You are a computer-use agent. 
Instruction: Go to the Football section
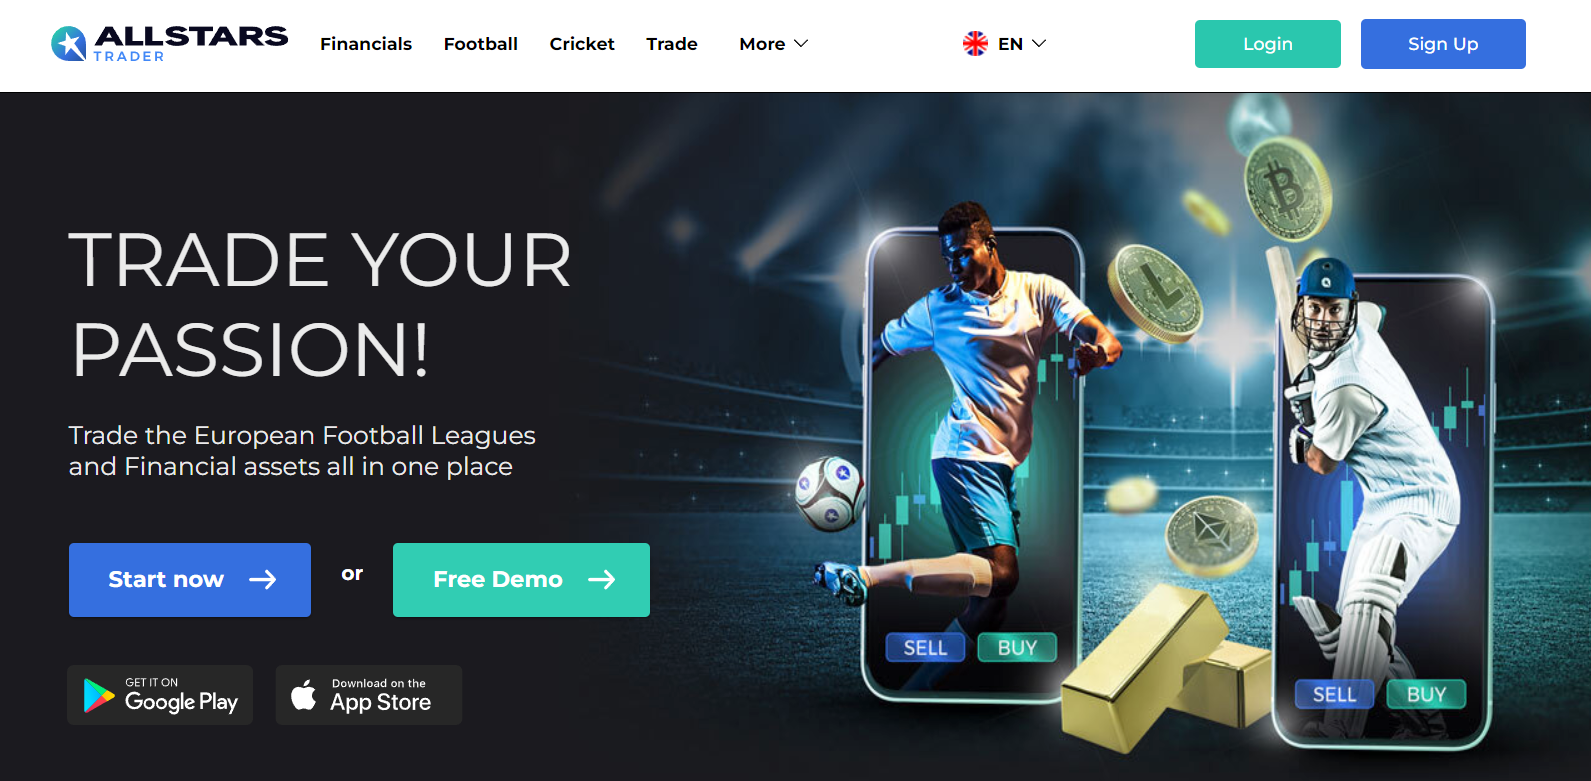pos(481,44)
